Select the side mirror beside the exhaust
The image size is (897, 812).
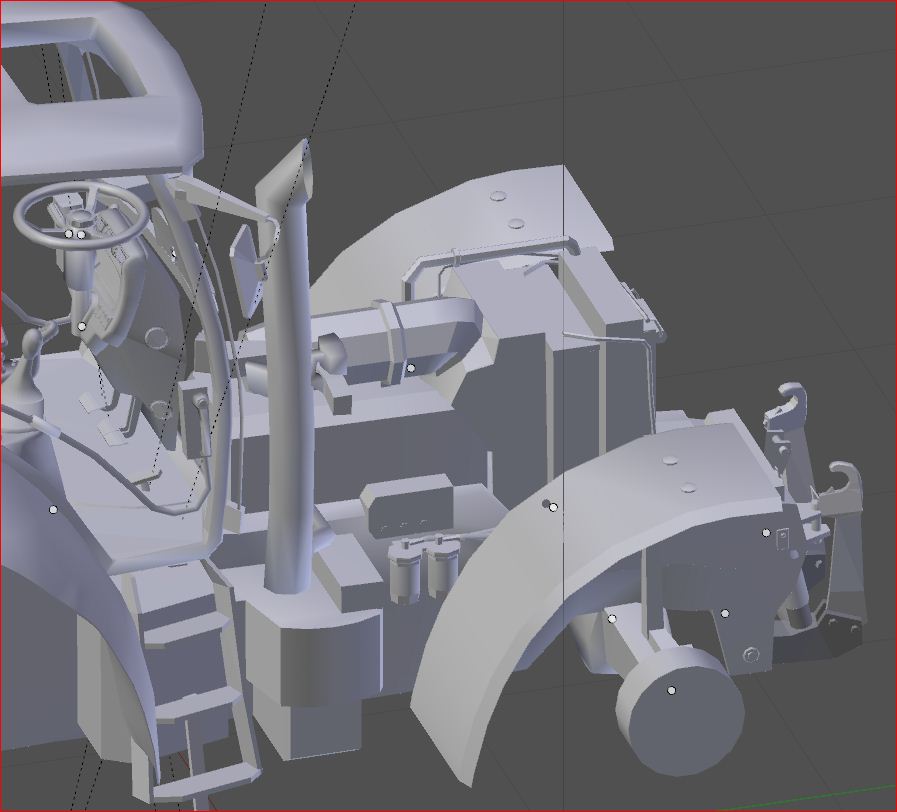click(247, 270)
